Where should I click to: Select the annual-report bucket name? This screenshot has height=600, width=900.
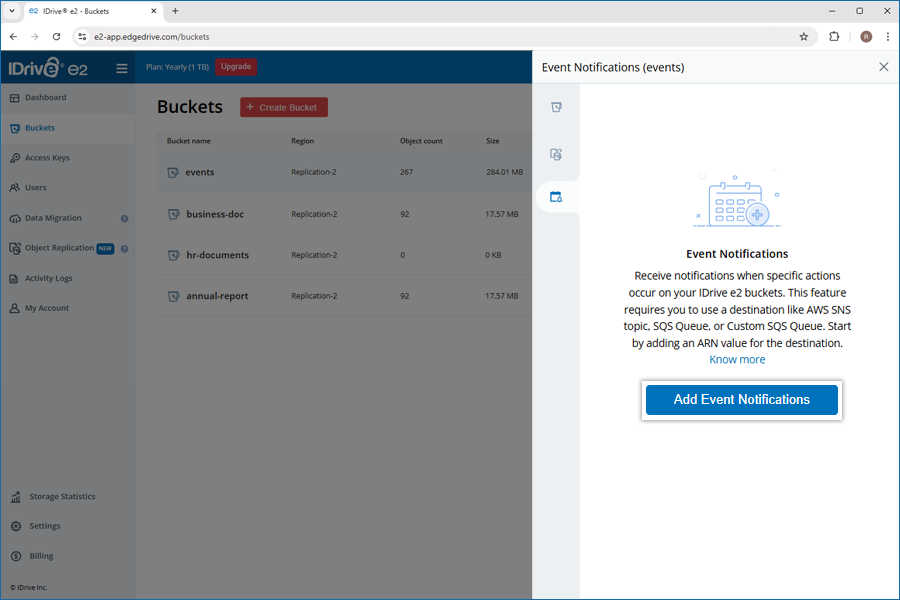click(x=218, y=296)
